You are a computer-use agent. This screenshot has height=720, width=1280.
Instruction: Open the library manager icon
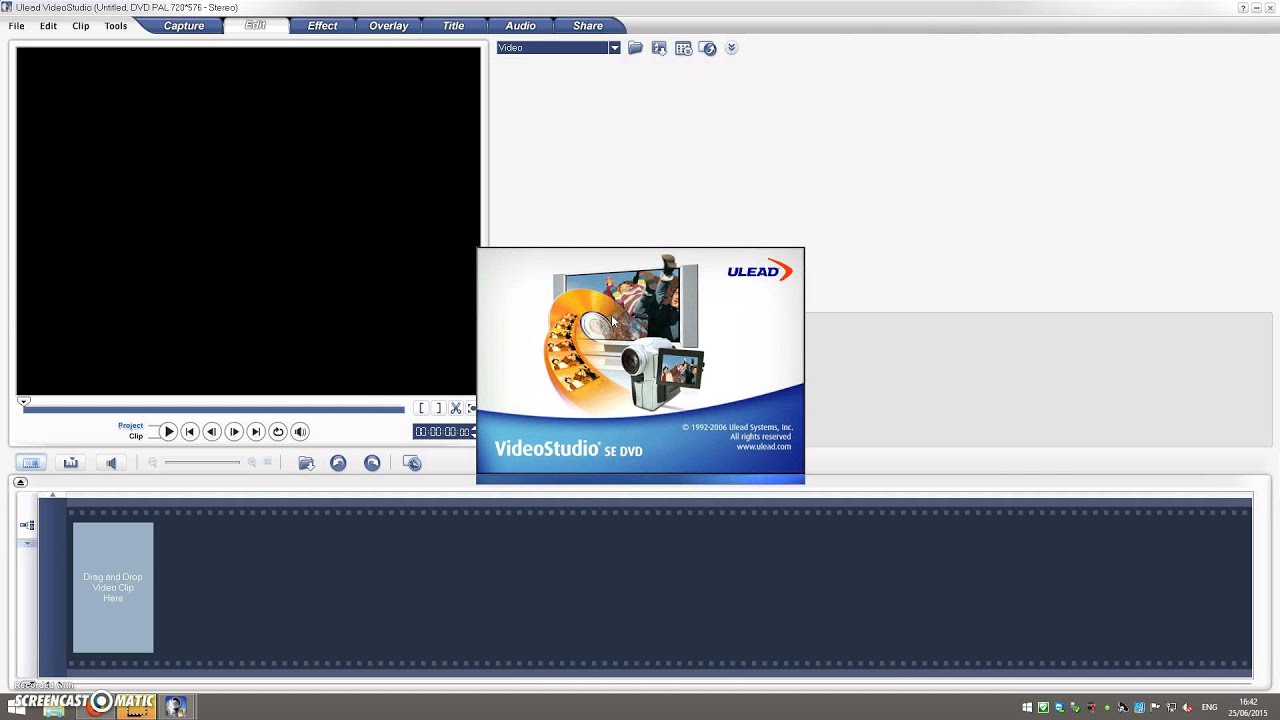(x=707, y=48)
